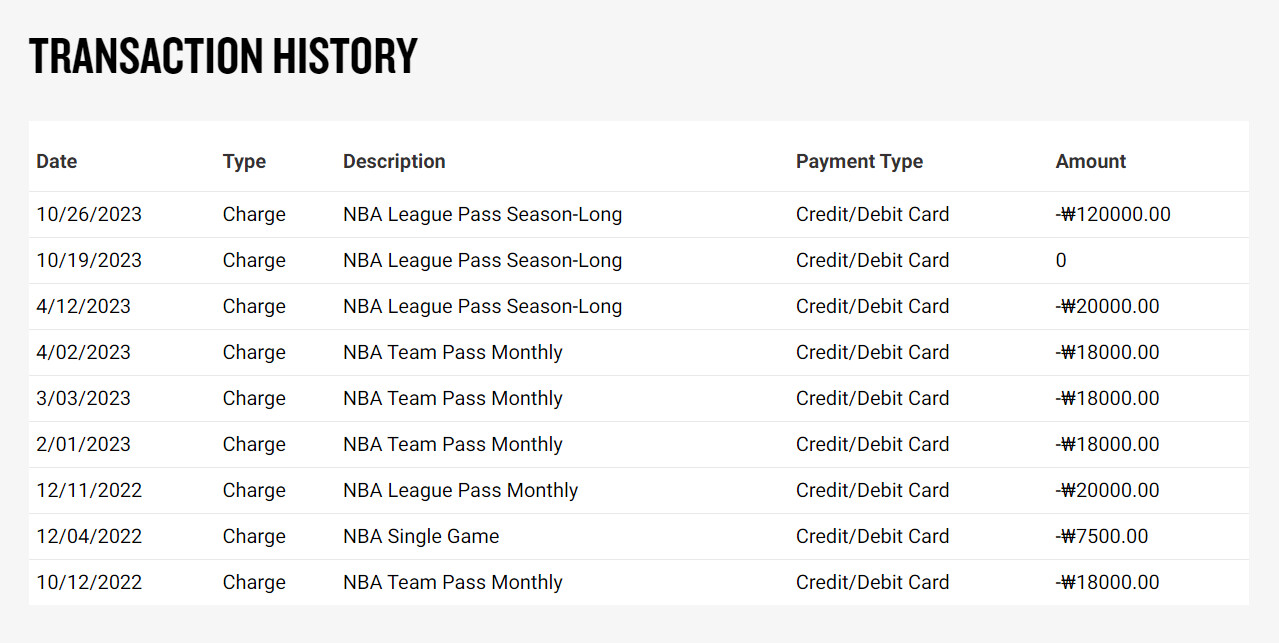
Task: Select the 3/03/2023 Team Pass Monthly description
Action: coord(452,398)
